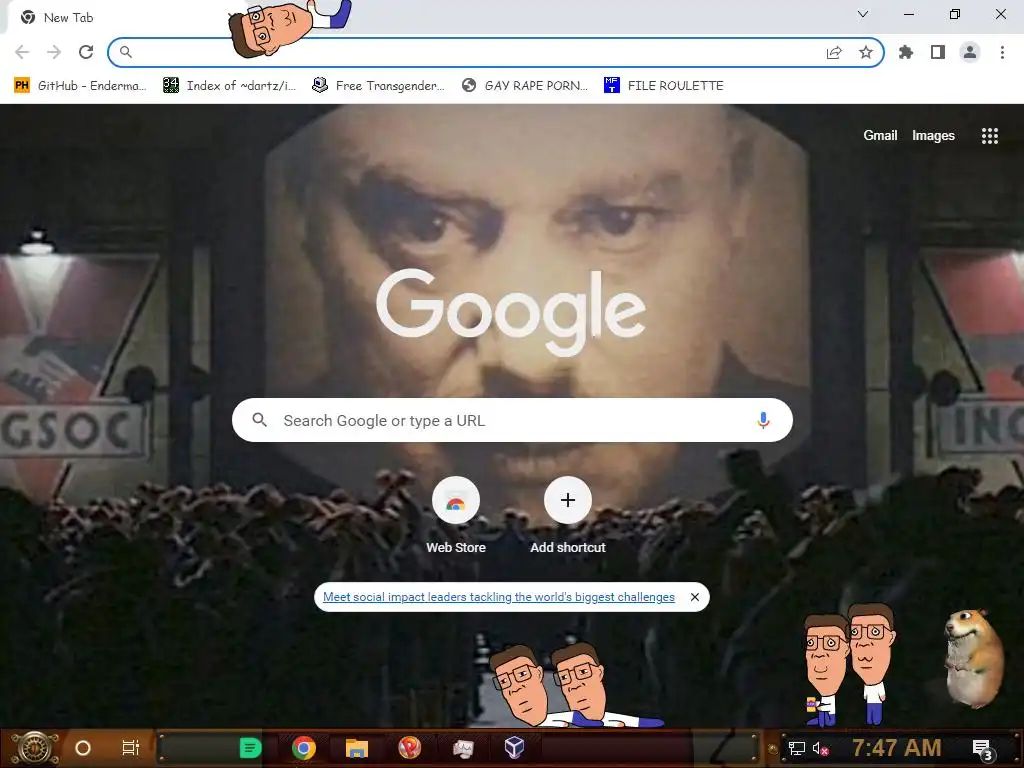1024x768 pixels.
Task: Open the 7:47 AM clock
Action: point(897,748)
